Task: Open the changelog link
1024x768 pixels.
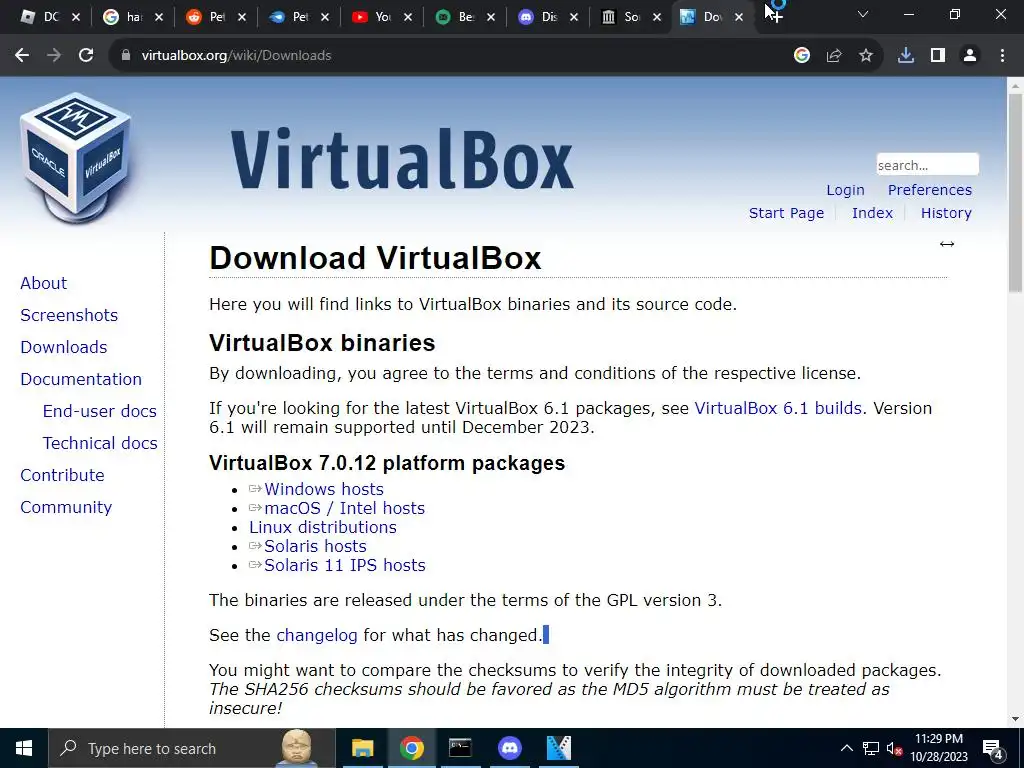Action: 317,635
